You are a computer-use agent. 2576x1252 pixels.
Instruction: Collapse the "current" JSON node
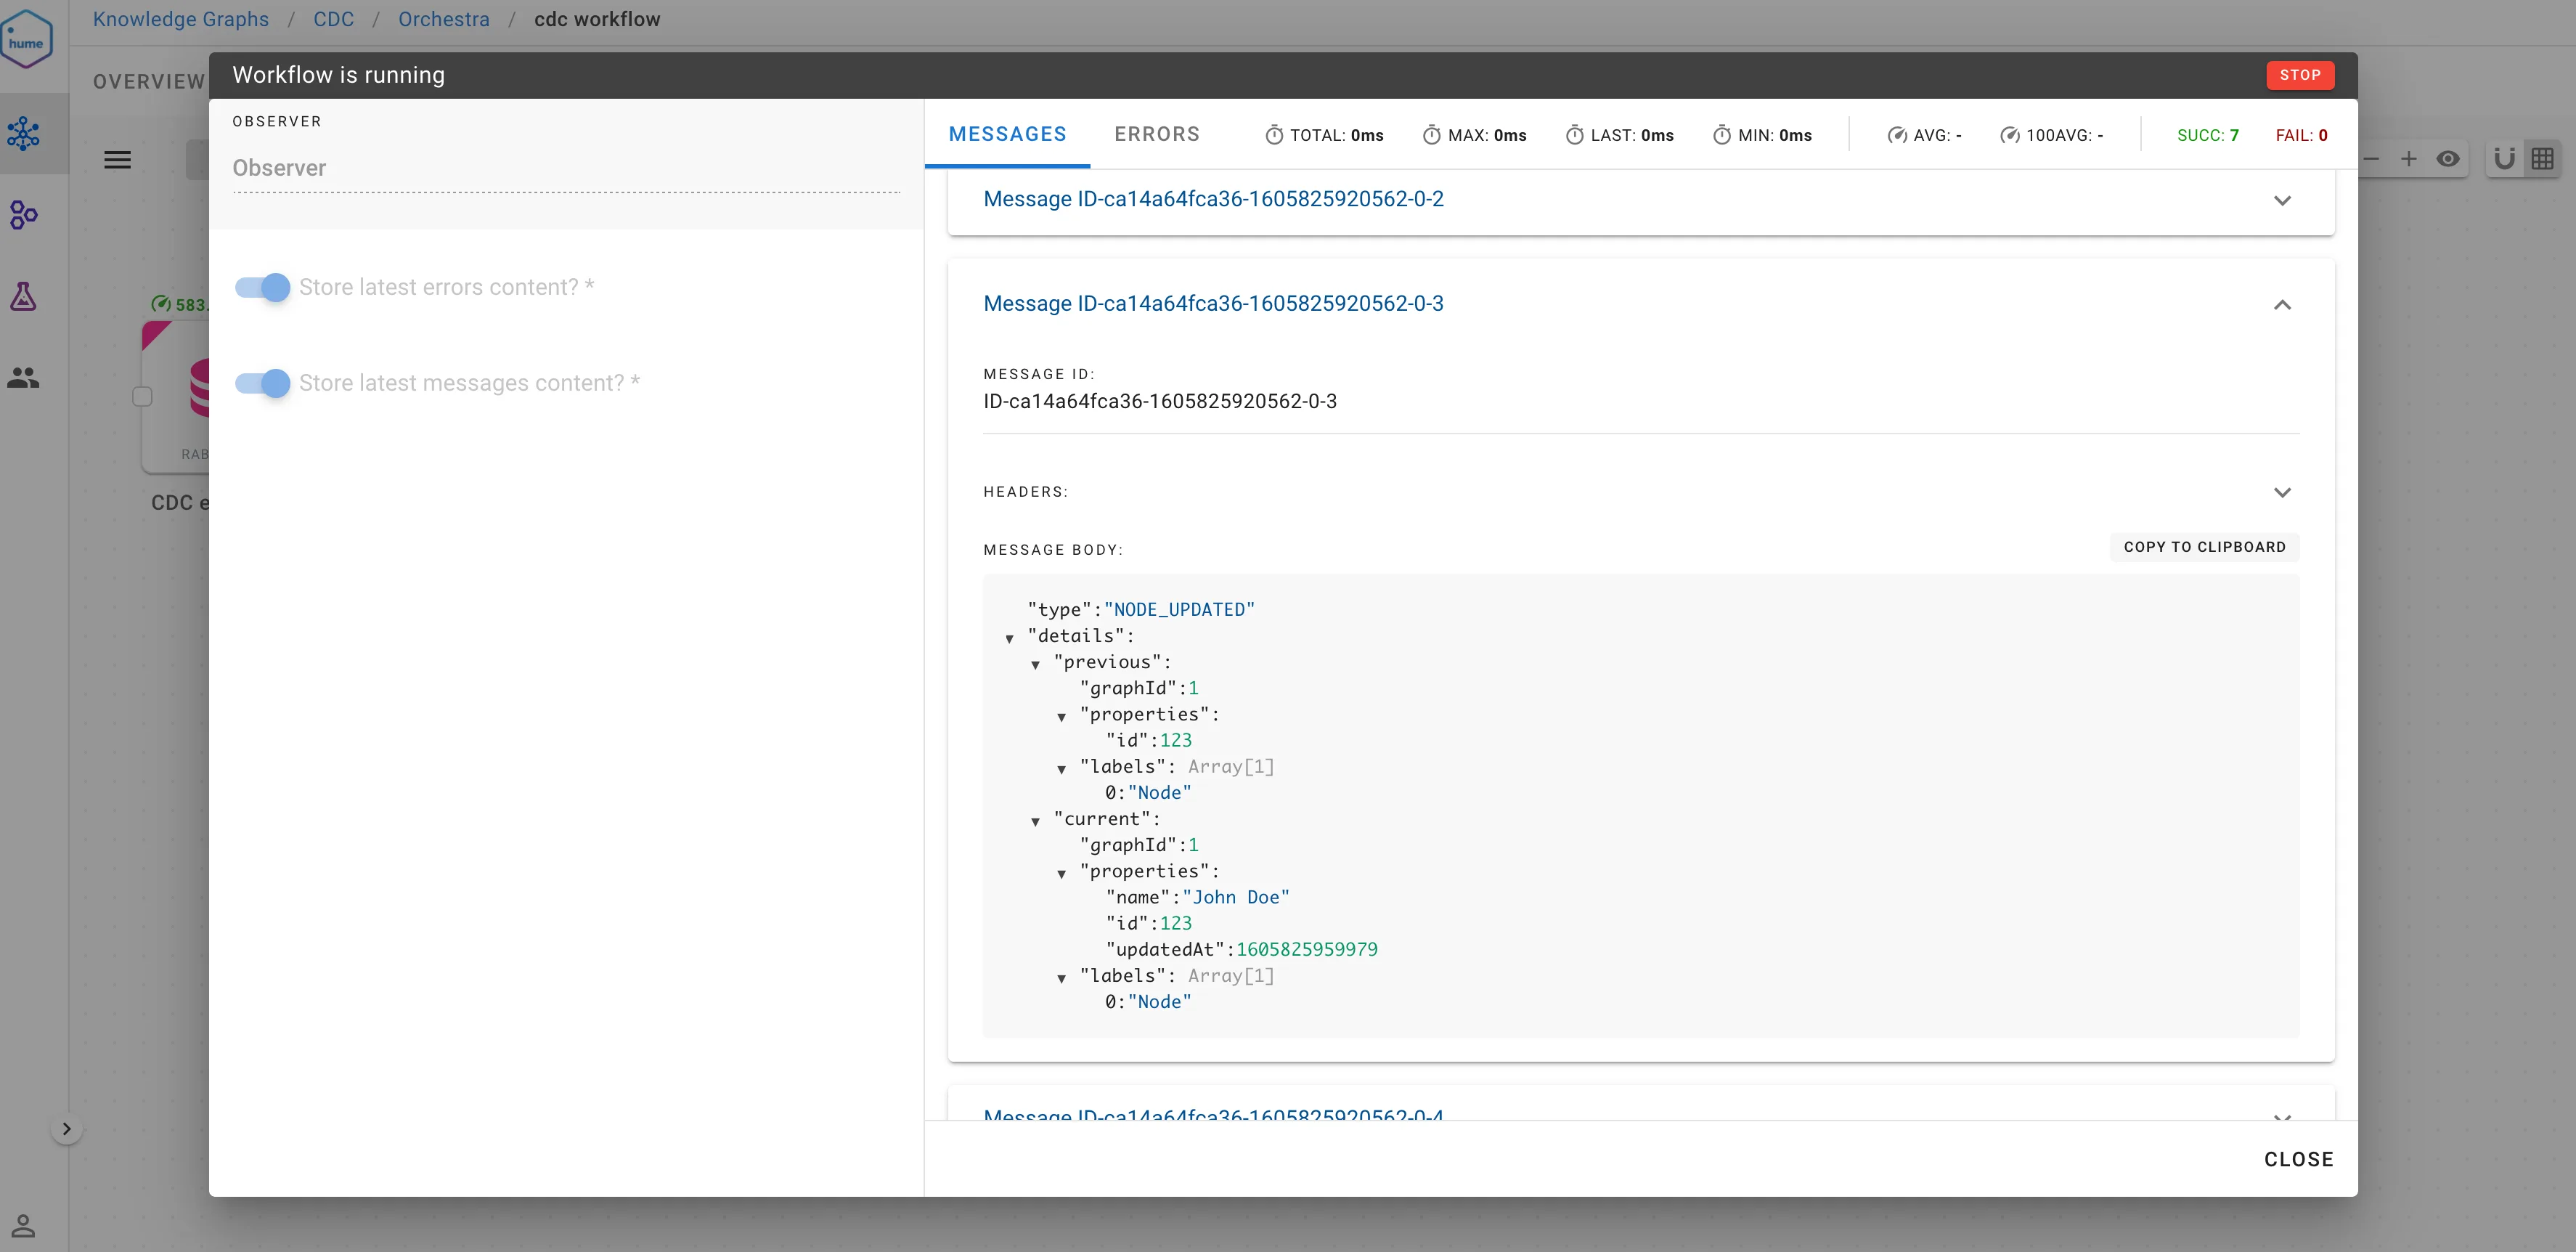tap(1035, 821)
